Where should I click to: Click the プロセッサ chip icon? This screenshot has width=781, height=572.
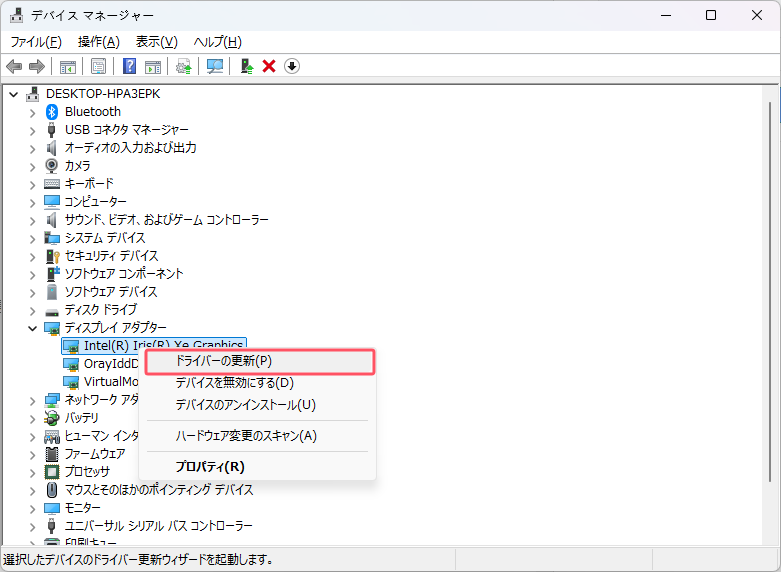pos(52,471)
